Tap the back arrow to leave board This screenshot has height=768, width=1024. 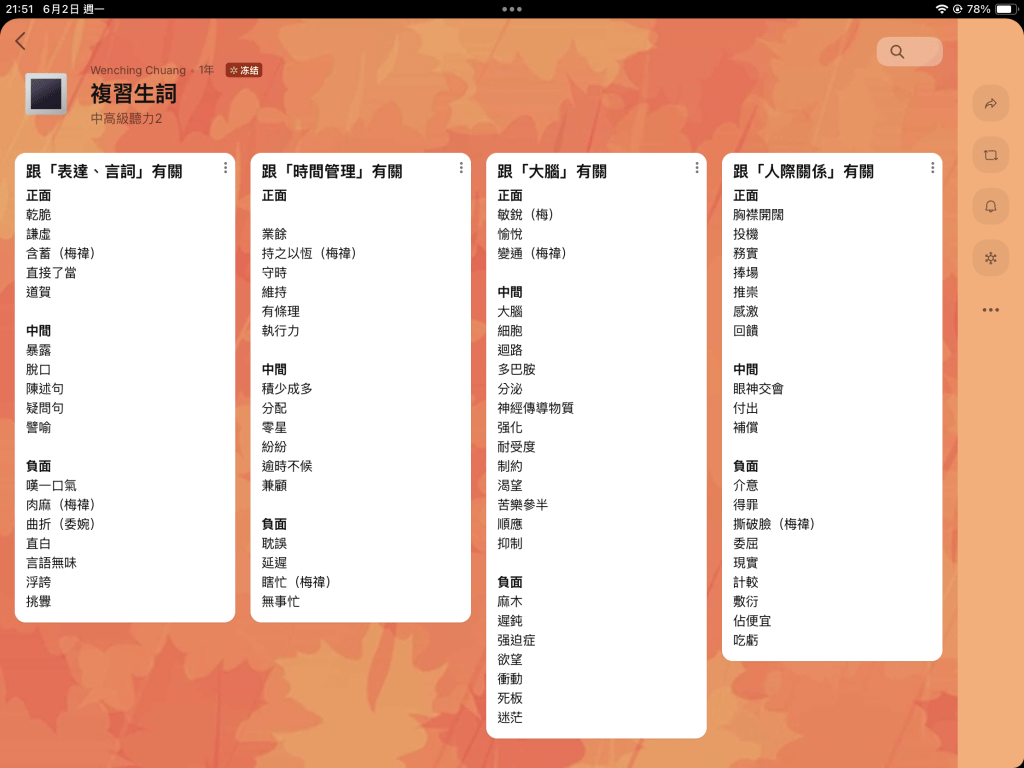tap(21, 41)
